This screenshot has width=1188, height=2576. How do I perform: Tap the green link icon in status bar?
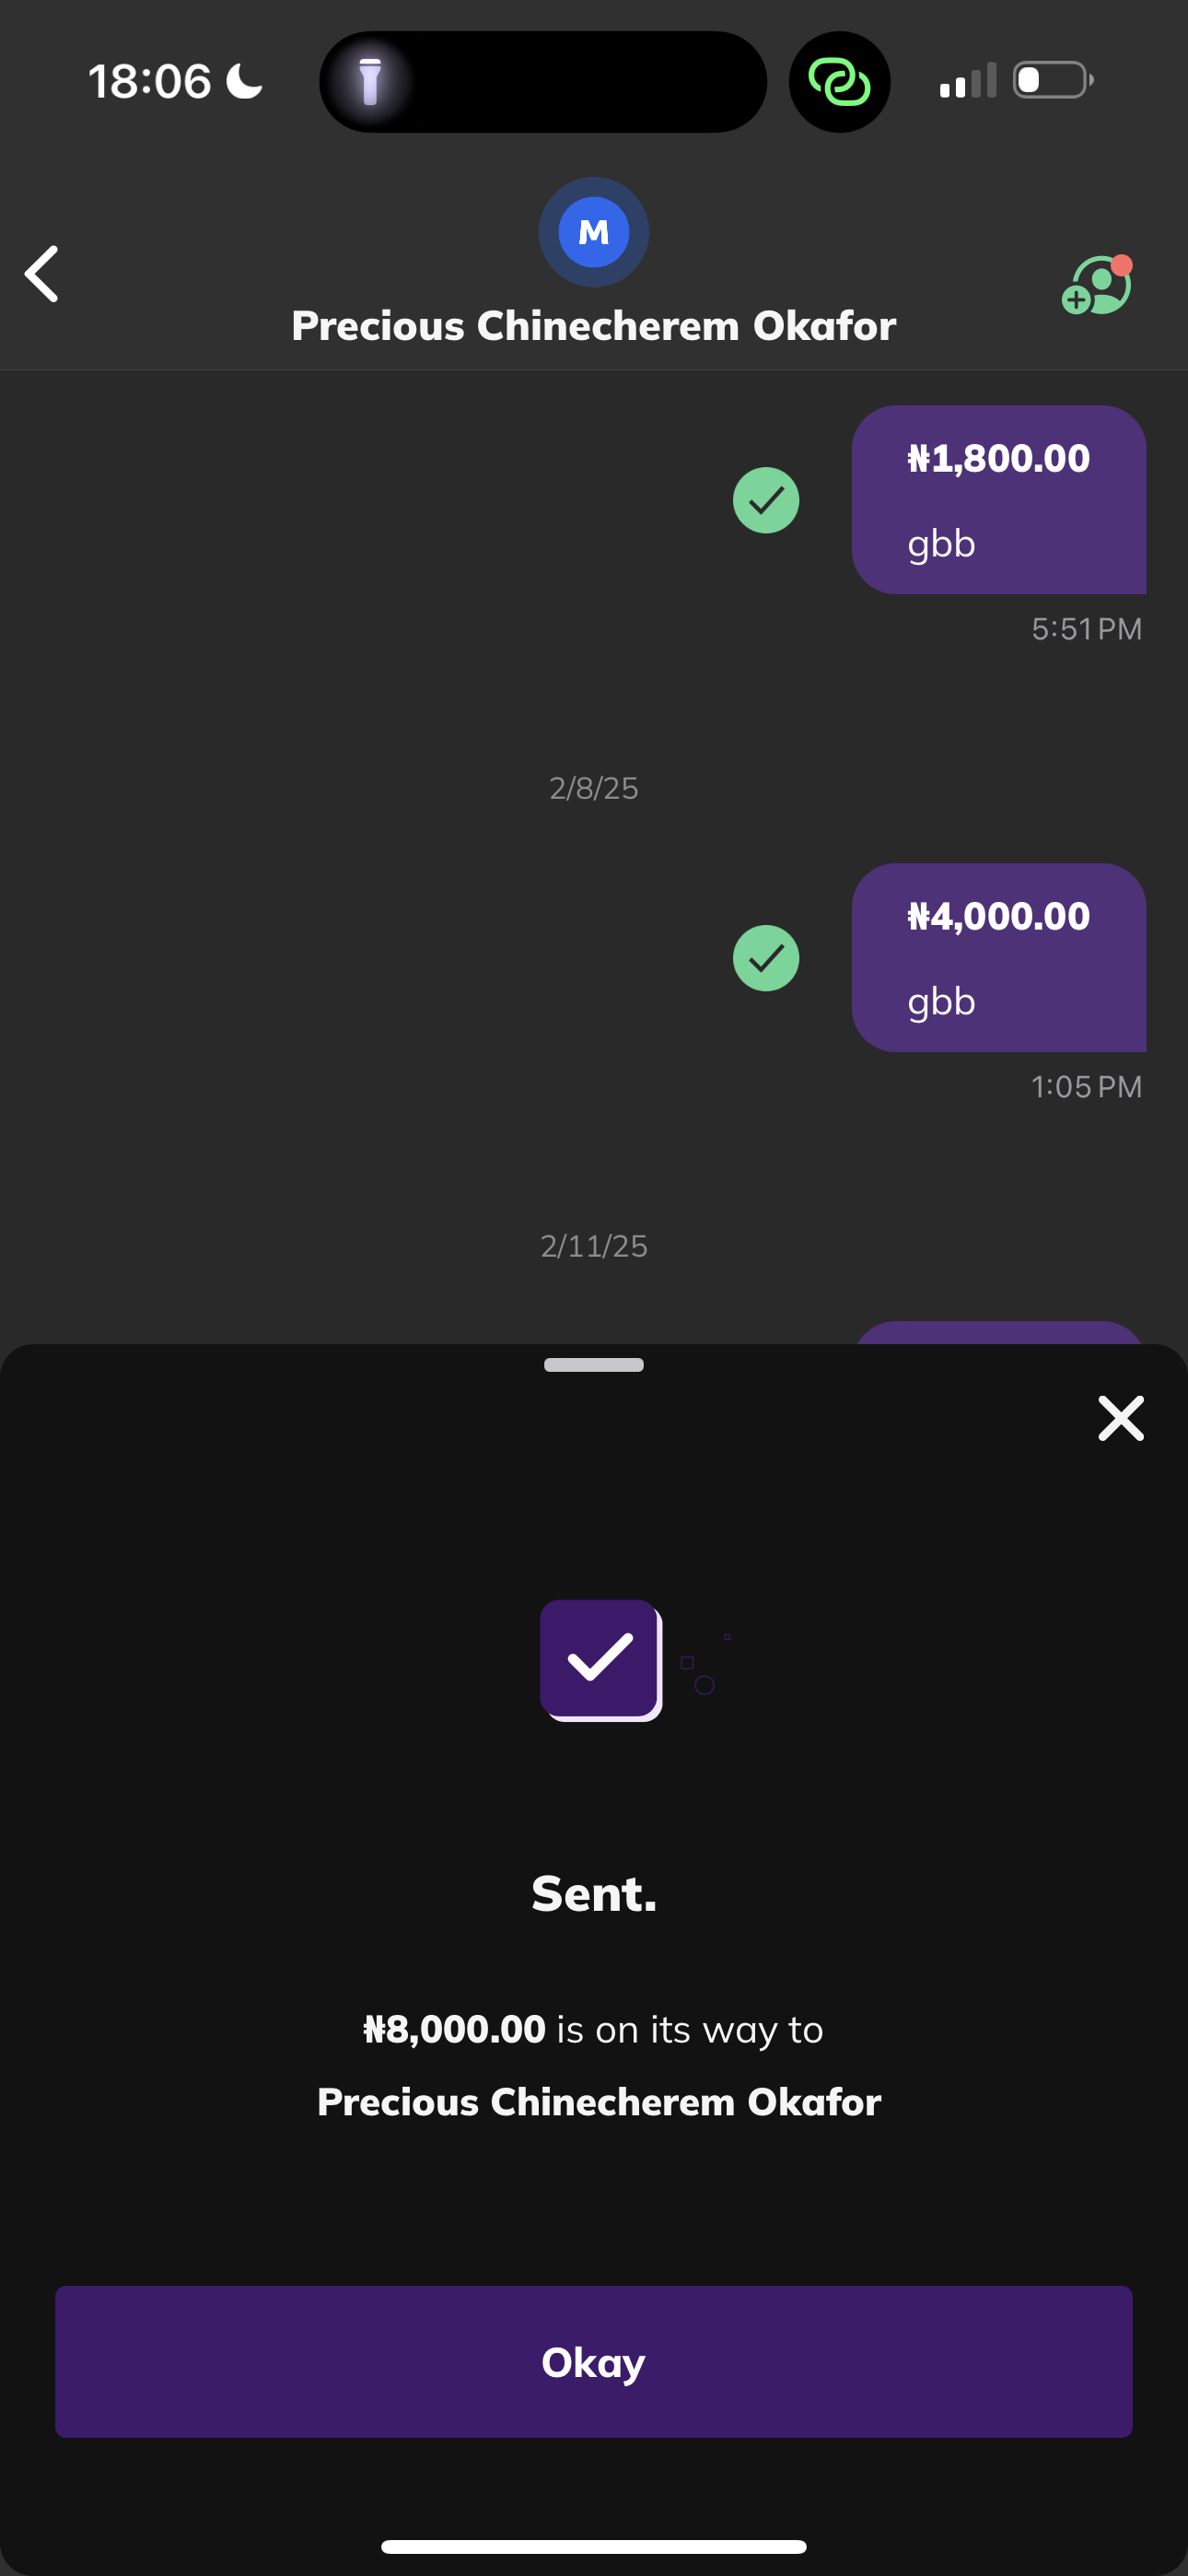pyautogui.click(x=839, y=82)
